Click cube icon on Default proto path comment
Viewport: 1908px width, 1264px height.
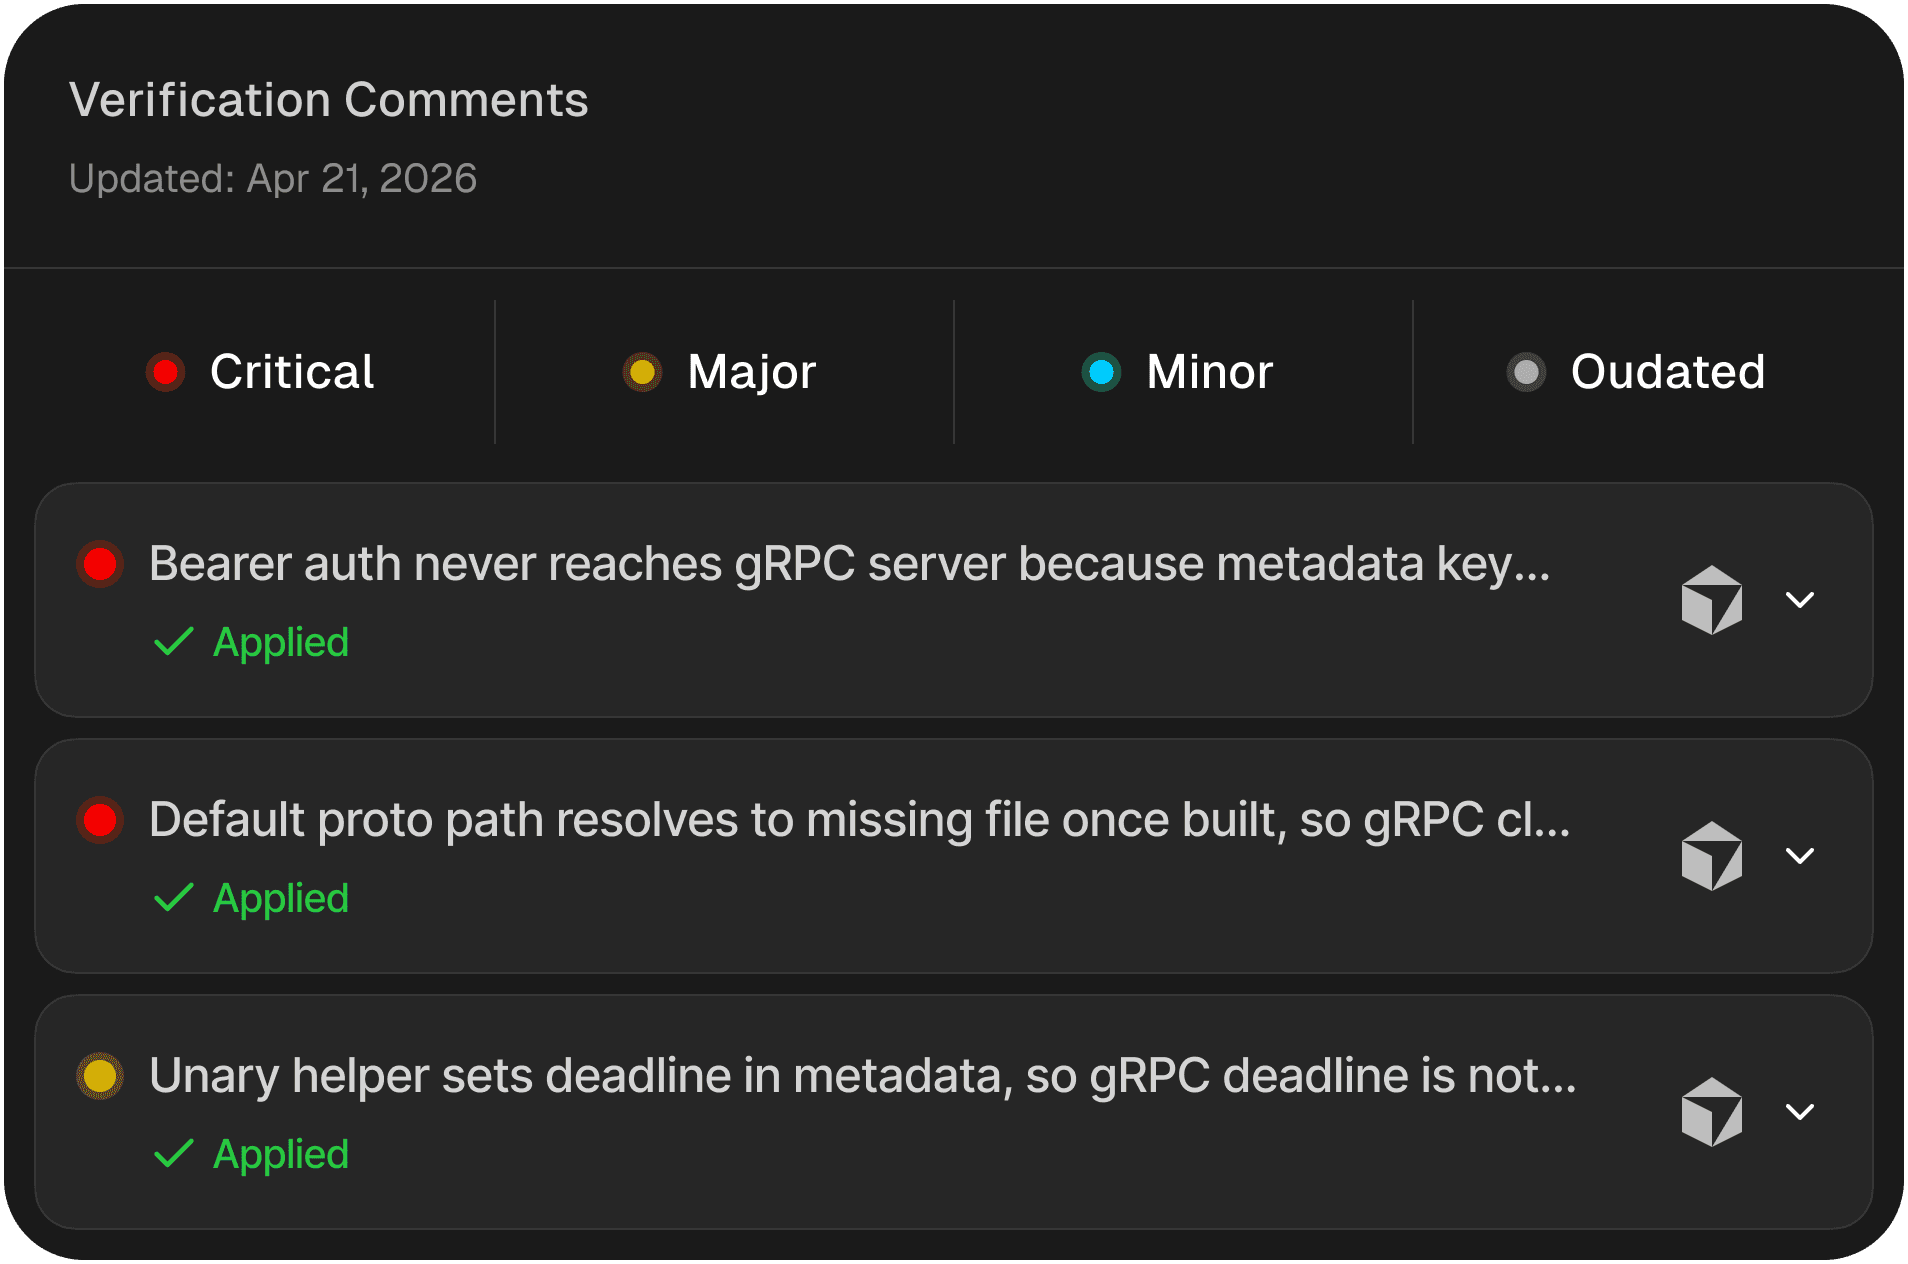[x=1711, y=856]
